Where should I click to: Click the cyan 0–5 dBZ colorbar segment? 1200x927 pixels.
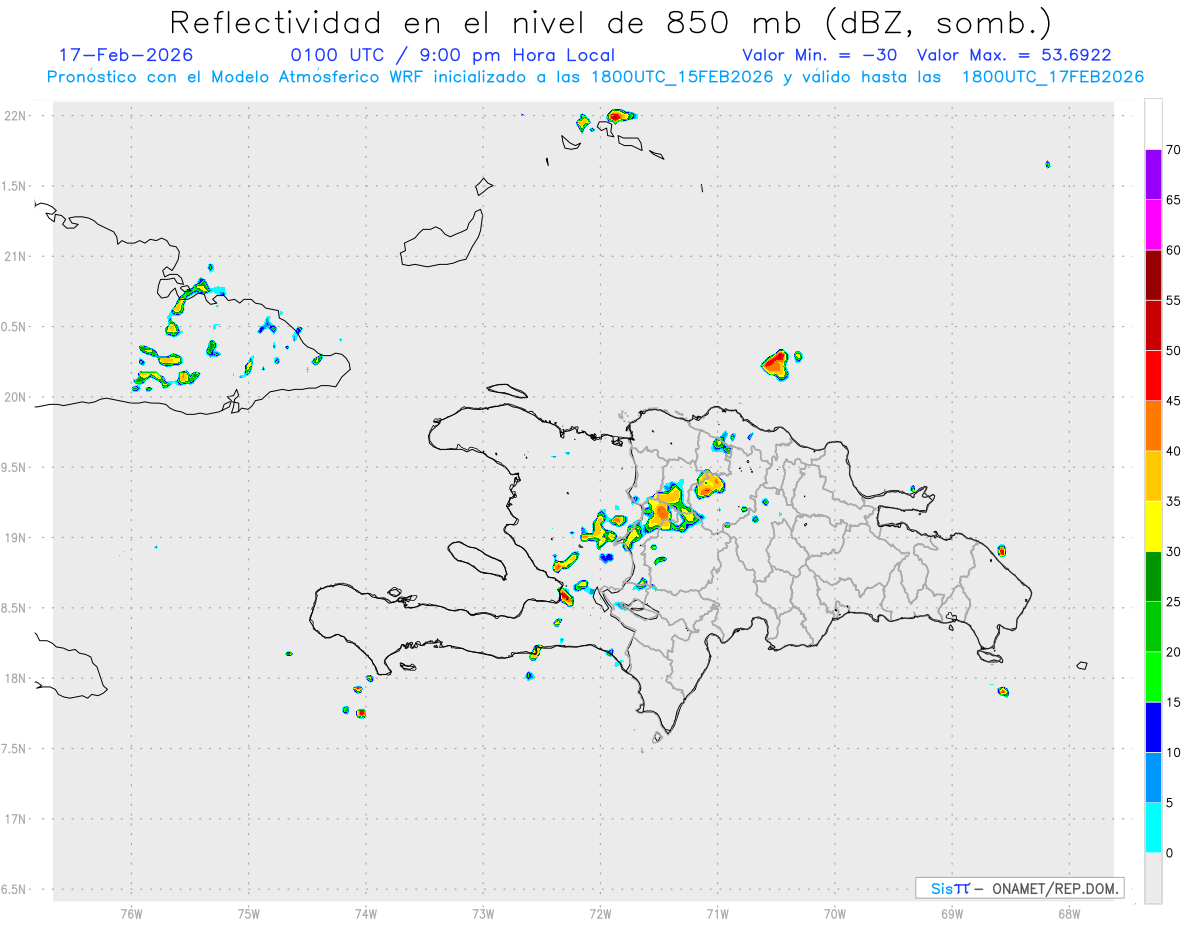click(x=1153, y=828)
